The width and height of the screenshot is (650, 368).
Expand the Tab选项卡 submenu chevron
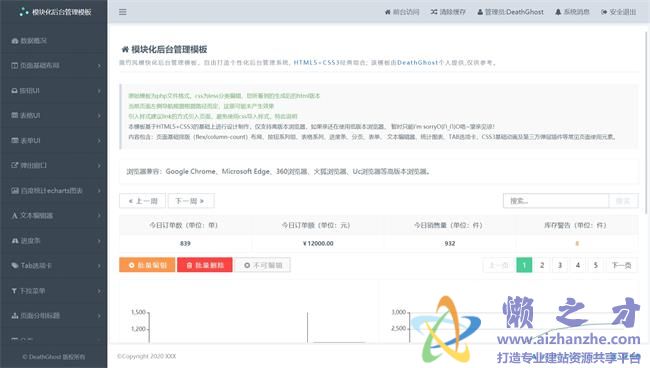(99, 266)
